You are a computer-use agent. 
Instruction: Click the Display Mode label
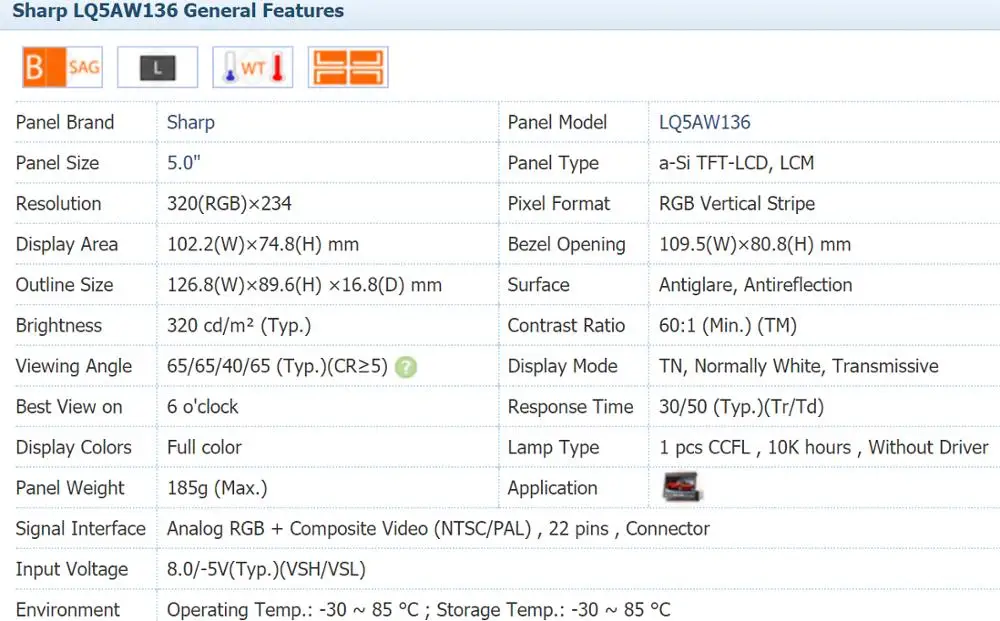click(x=563, y=367)
